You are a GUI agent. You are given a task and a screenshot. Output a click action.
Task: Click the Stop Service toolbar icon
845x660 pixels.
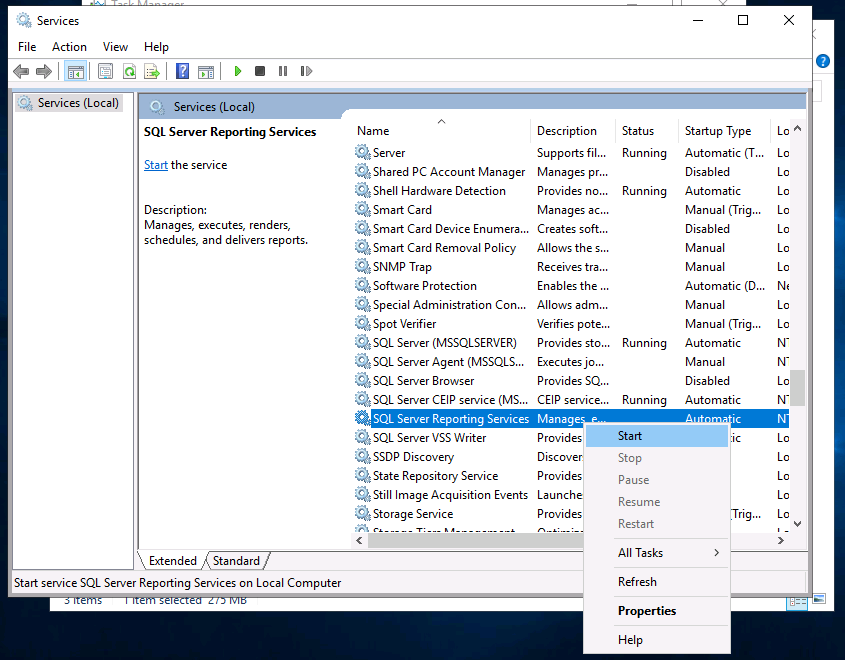(260, 71)
